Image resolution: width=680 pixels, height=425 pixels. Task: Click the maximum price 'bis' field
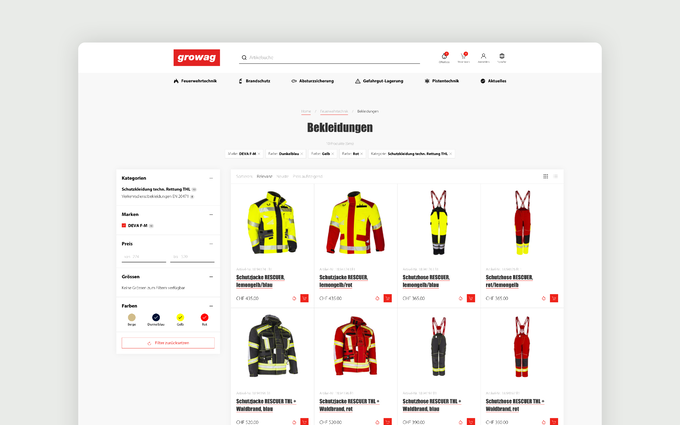coord(192,257)
